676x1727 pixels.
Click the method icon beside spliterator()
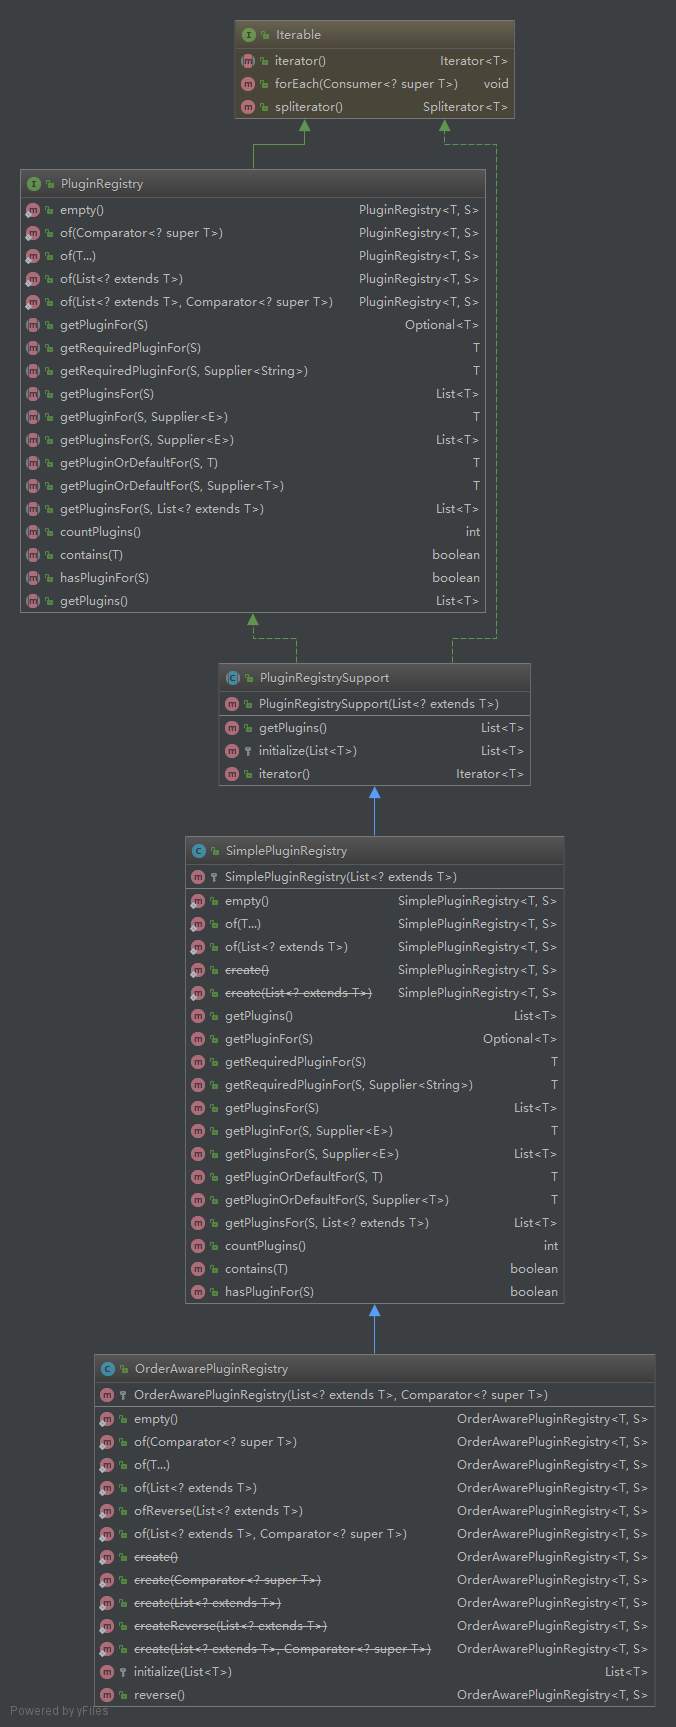[x=248, y=107]
